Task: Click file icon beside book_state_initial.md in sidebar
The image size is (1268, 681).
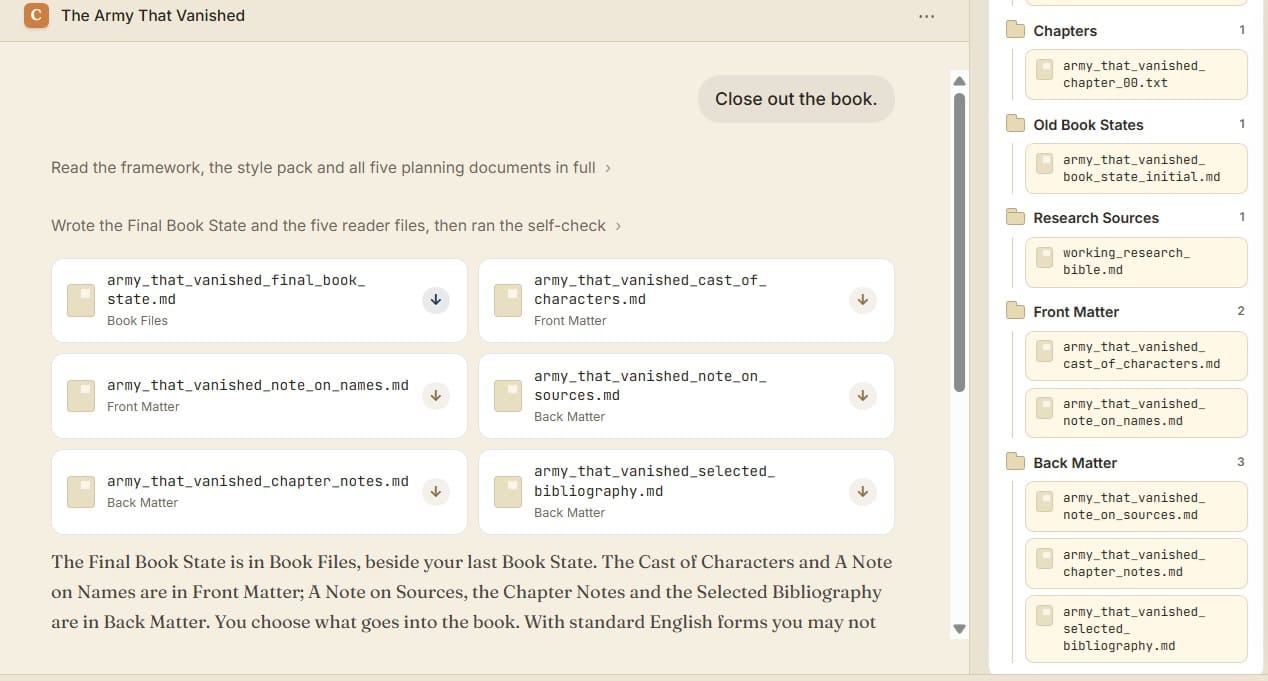Action: click(1044, 163)
